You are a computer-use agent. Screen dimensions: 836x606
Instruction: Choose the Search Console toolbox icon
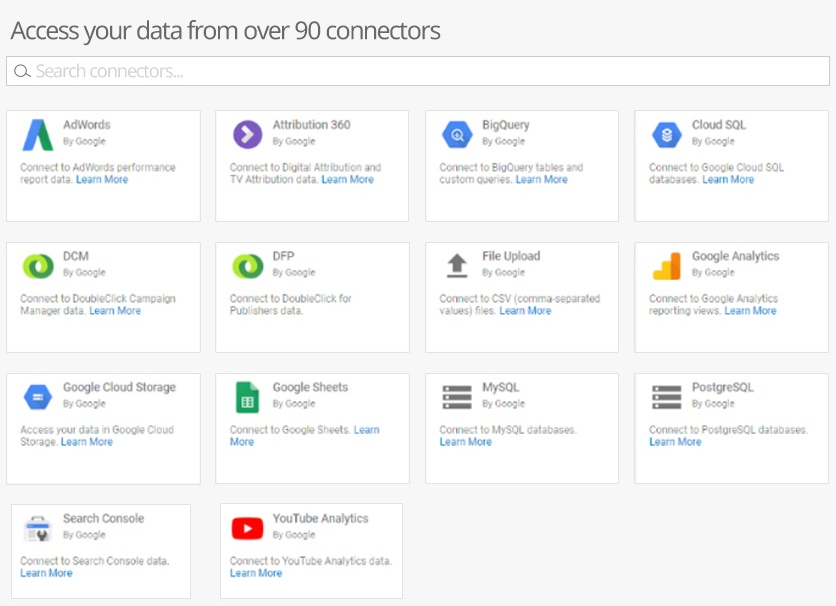(38, 529)
